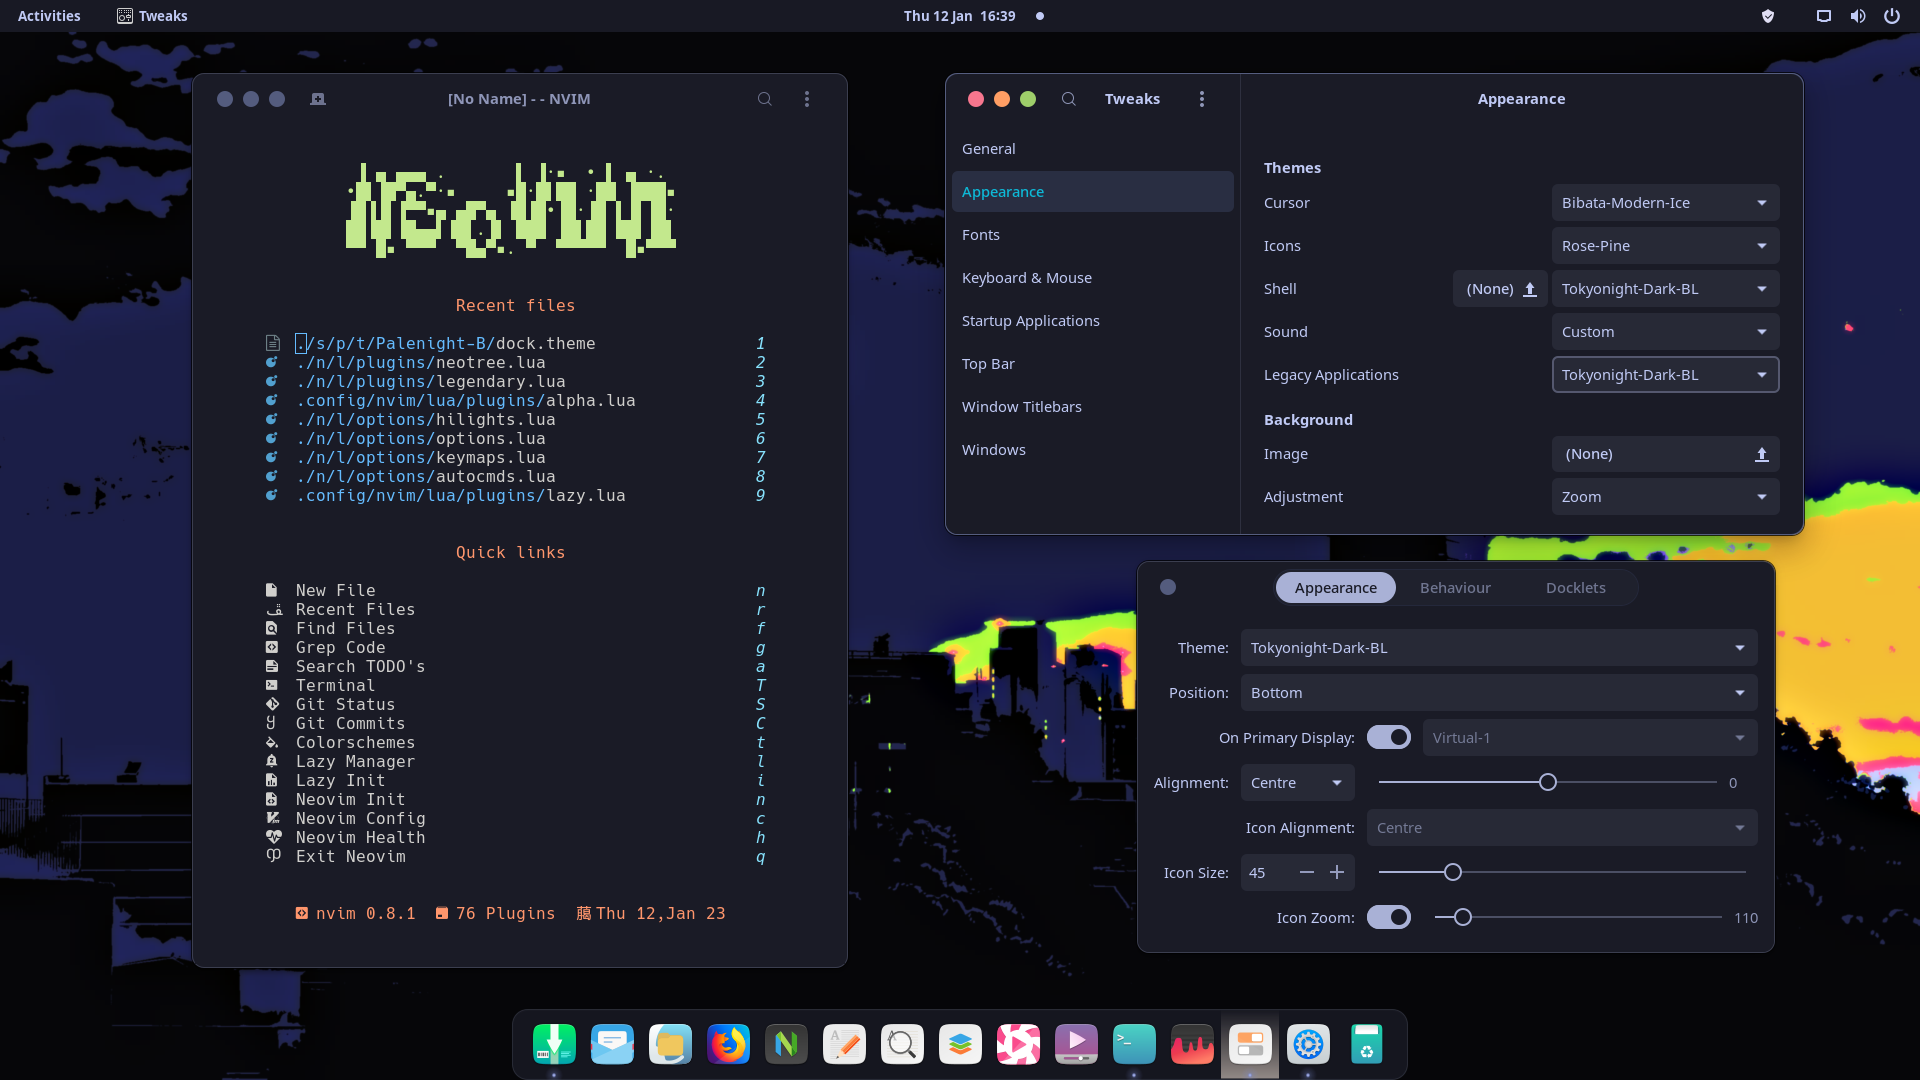This screenshot has height=1080, width=1920.
Task: Open the Tweaks three-dot menu
Action: coord(1202,99)
